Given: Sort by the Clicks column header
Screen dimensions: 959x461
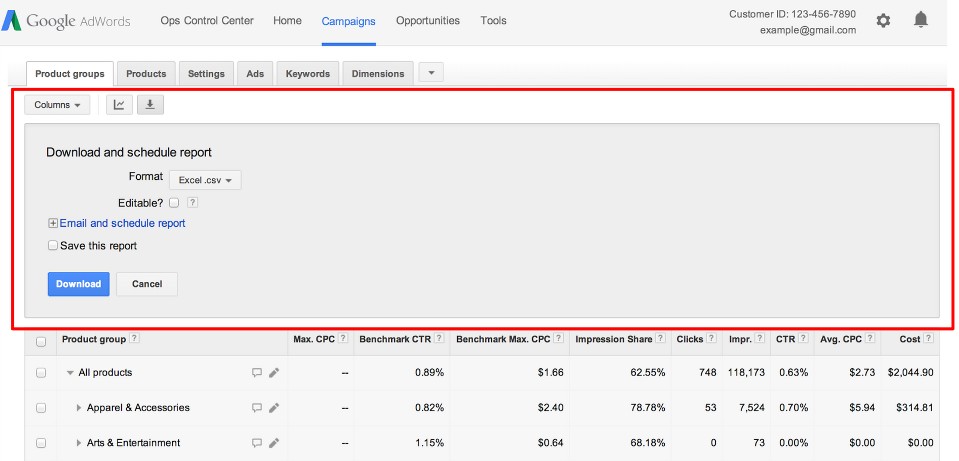Looking at the screenshot, I should tap(690, 339).
